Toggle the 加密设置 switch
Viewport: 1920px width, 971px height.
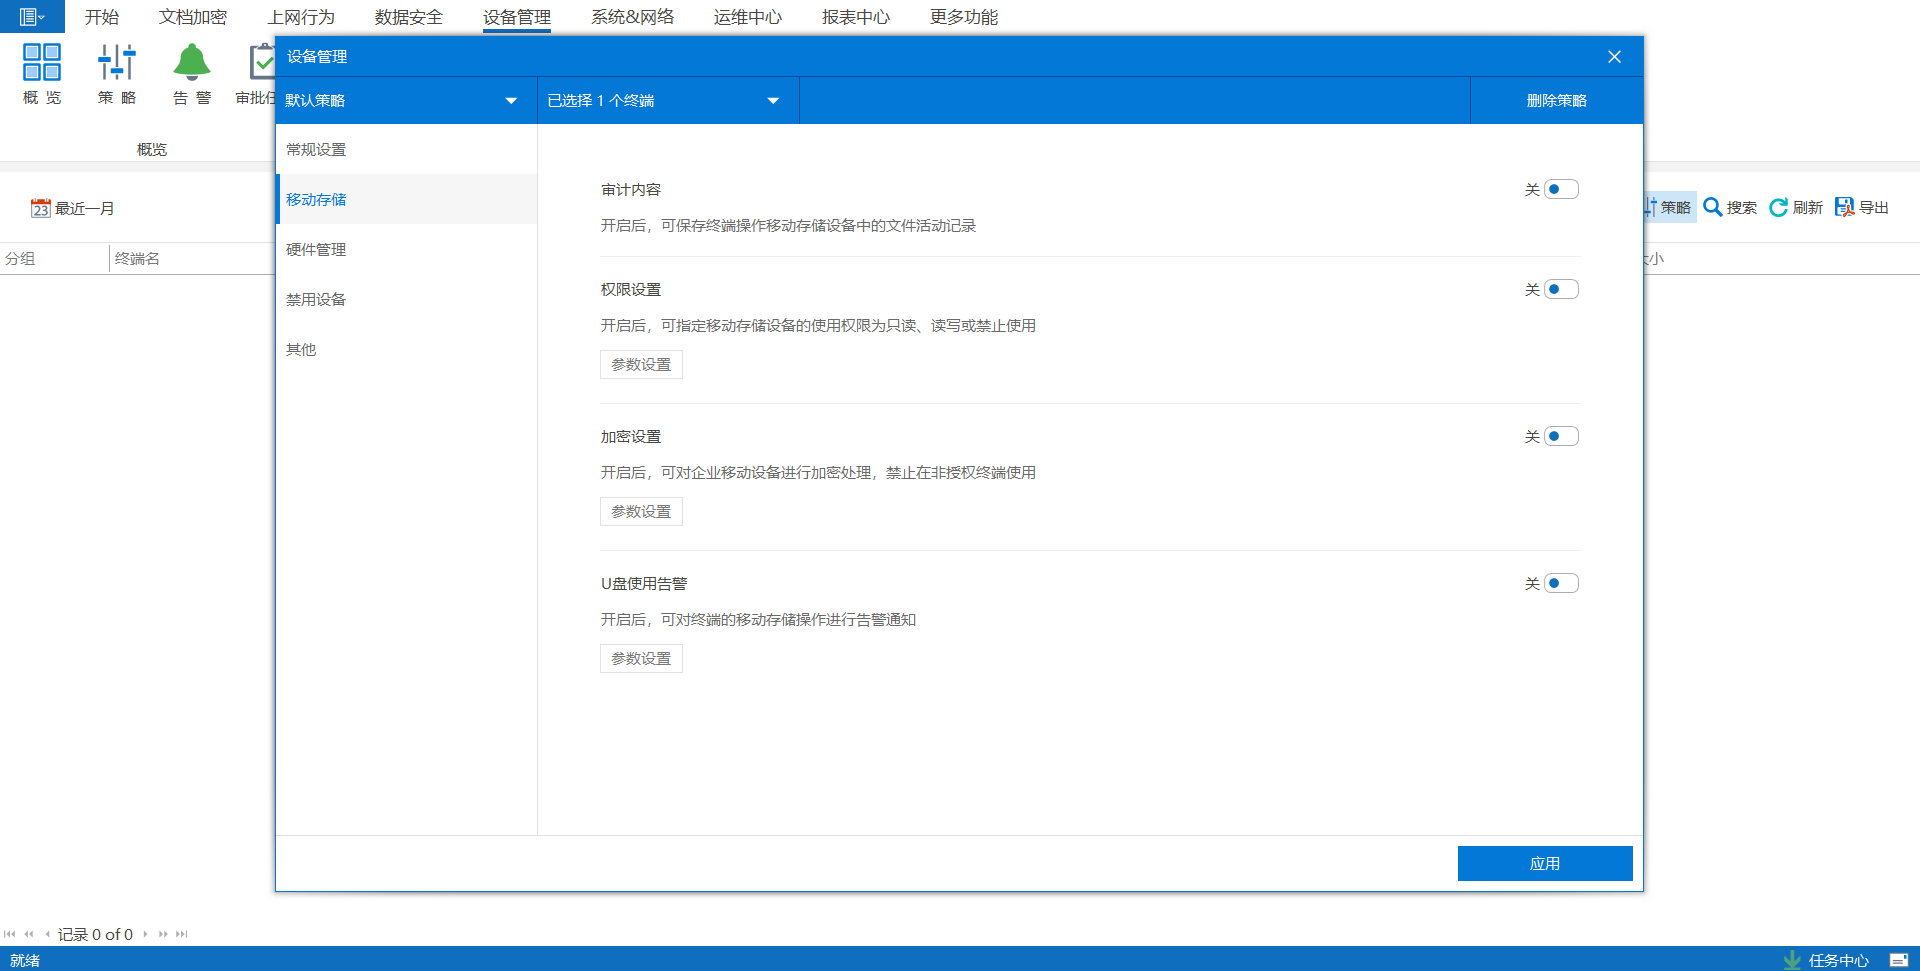[1560, 436]
